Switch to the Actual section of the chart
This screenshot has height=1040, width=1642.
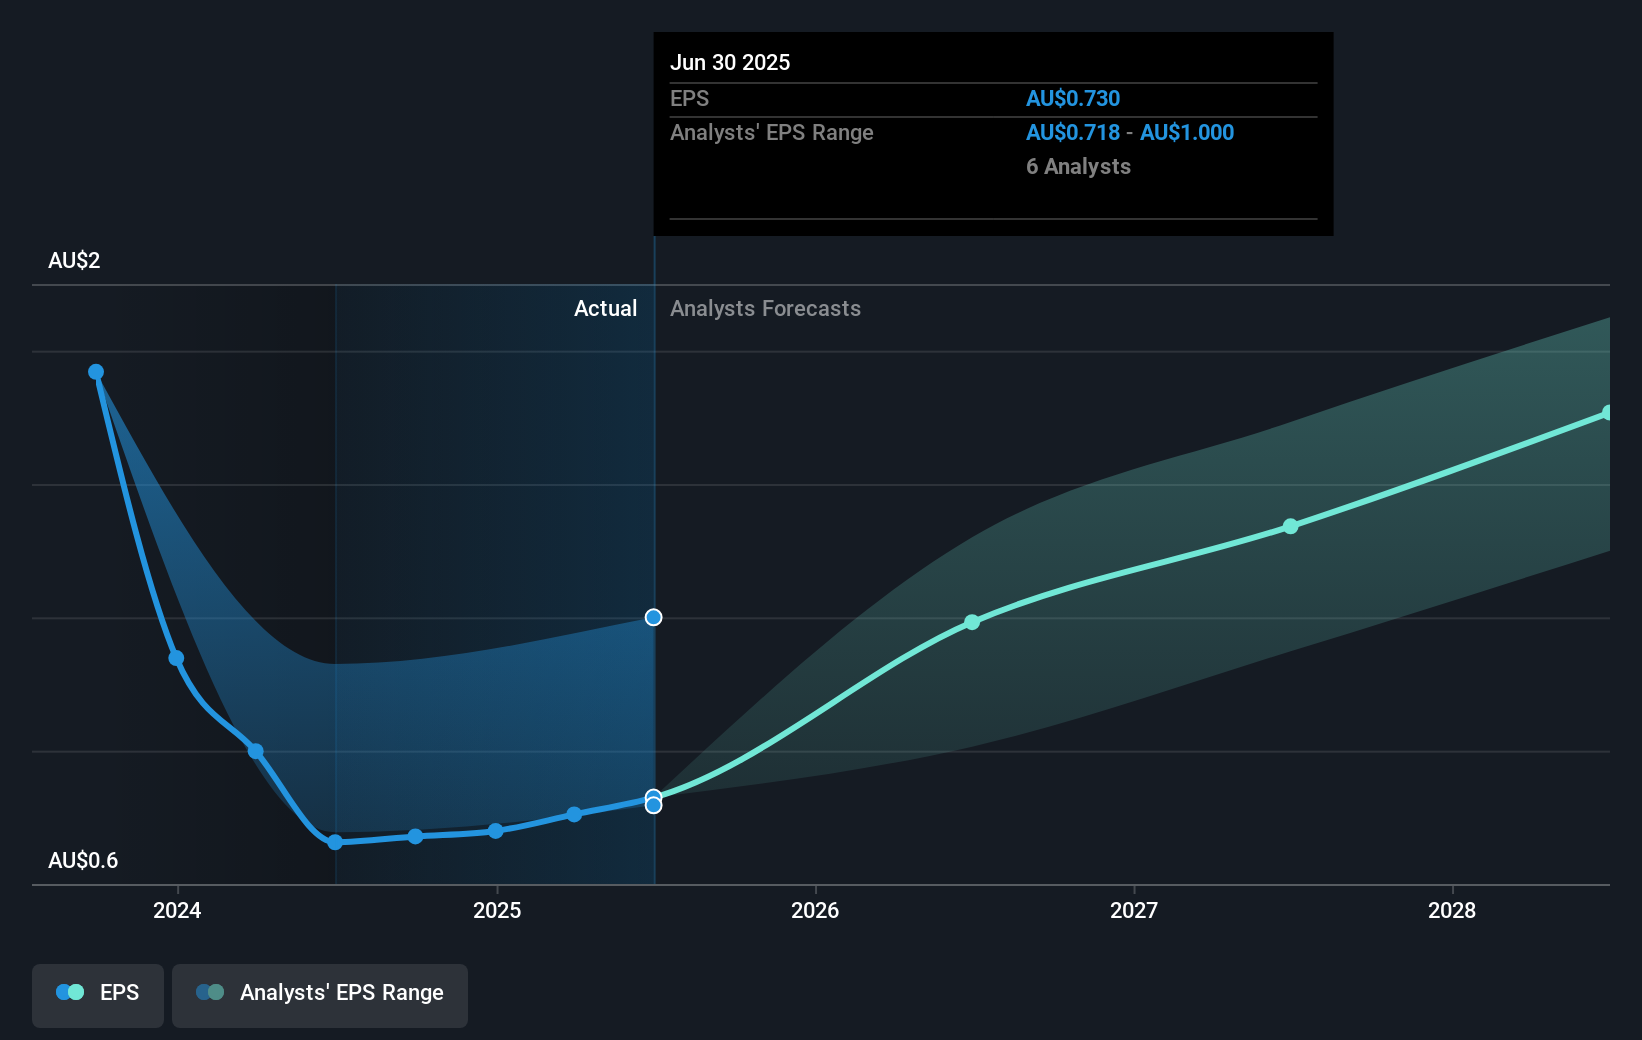tap(605, 308)
